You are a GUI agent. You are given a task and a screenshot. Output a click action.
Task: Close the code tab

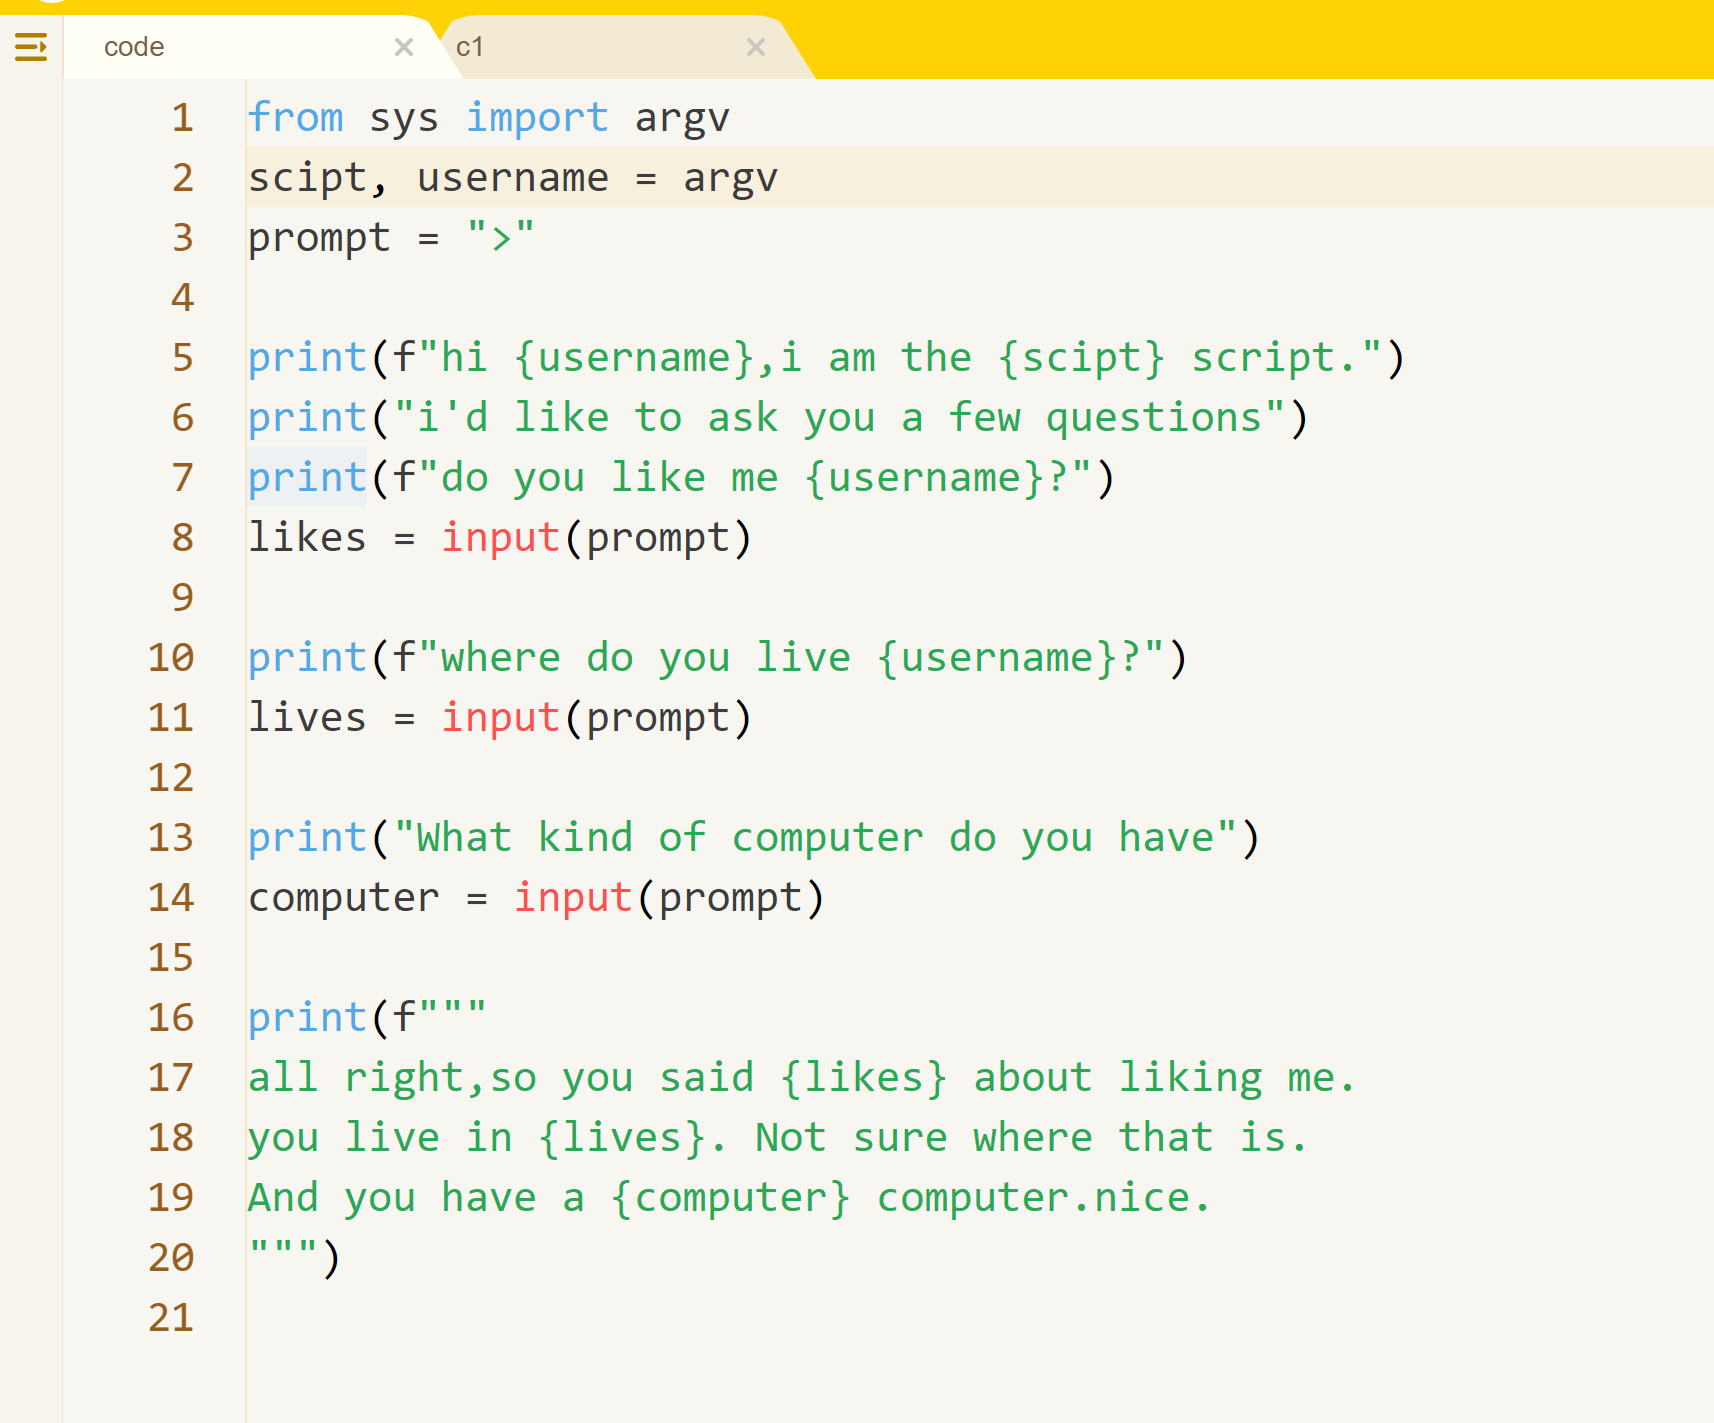[404, 47]
